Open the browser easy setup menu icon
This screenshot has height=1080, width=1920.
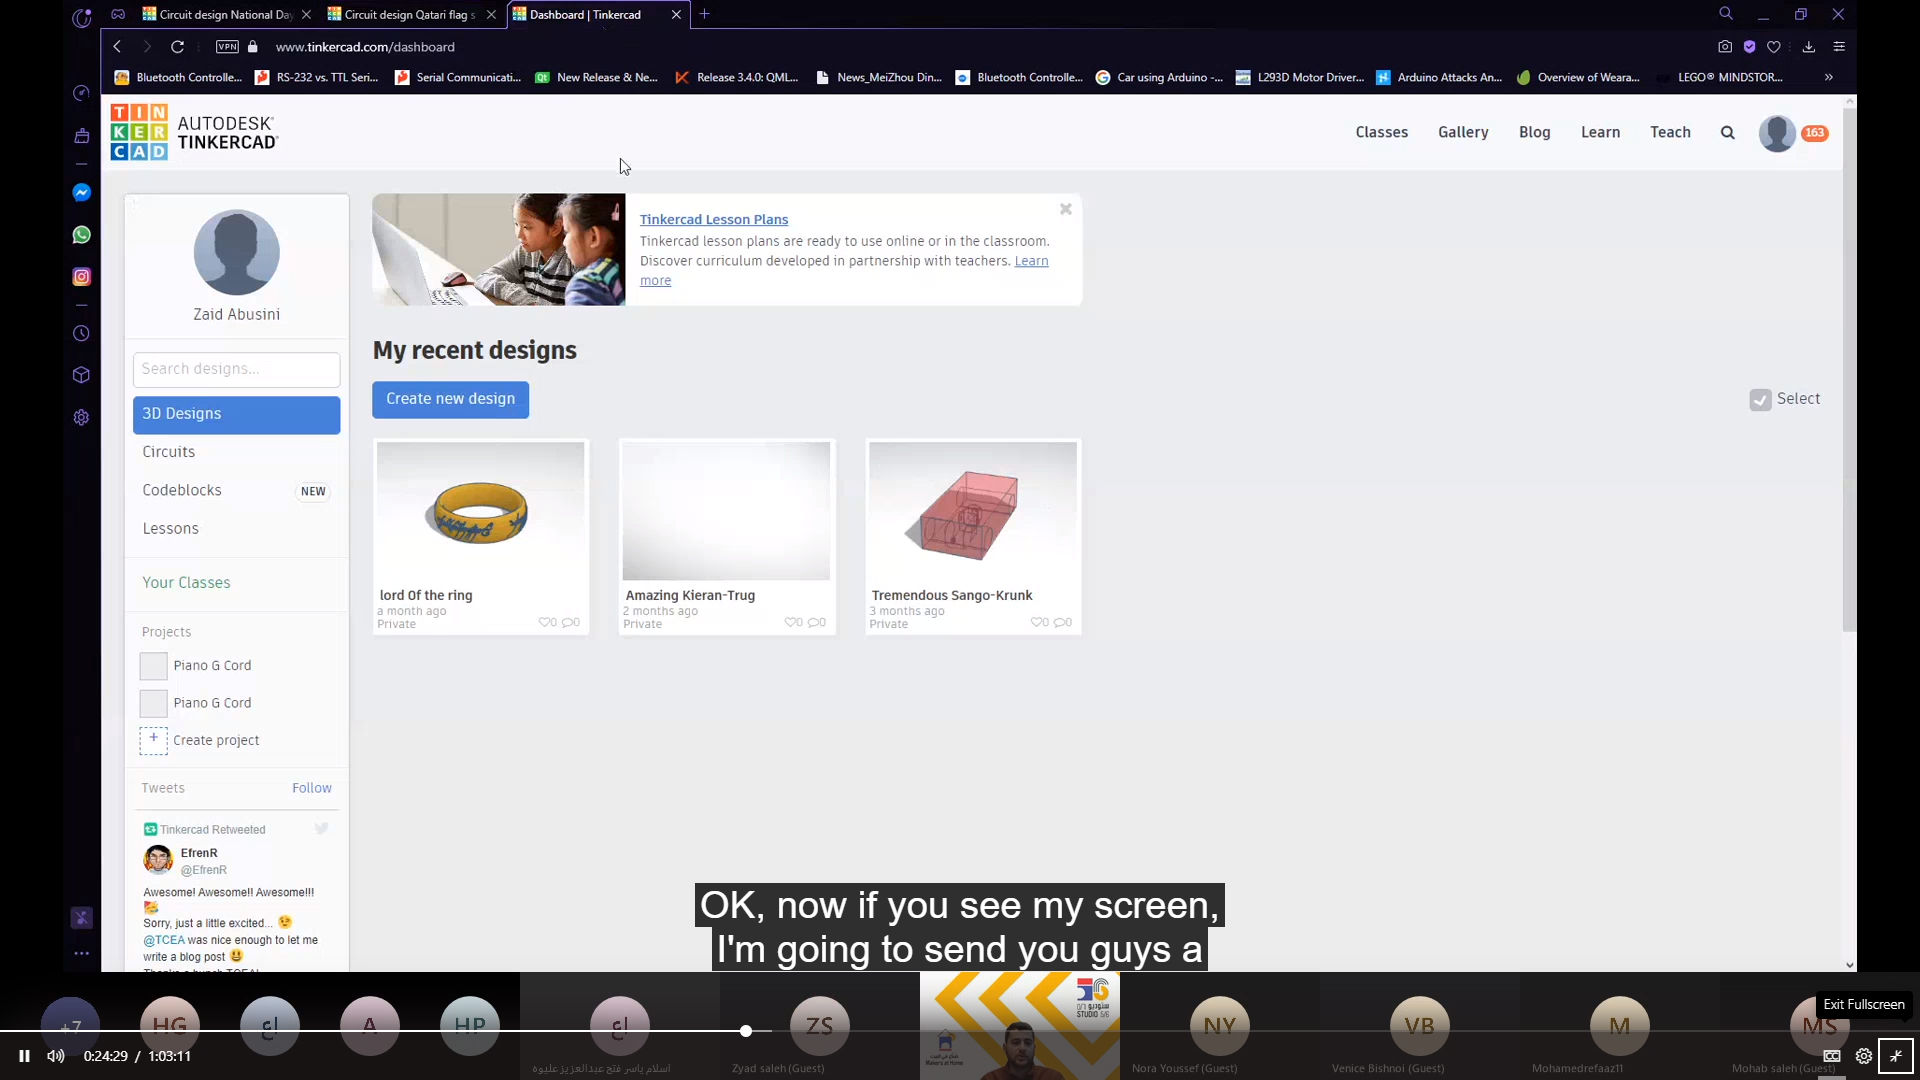pyautogui.click(x=1839, y=47)
